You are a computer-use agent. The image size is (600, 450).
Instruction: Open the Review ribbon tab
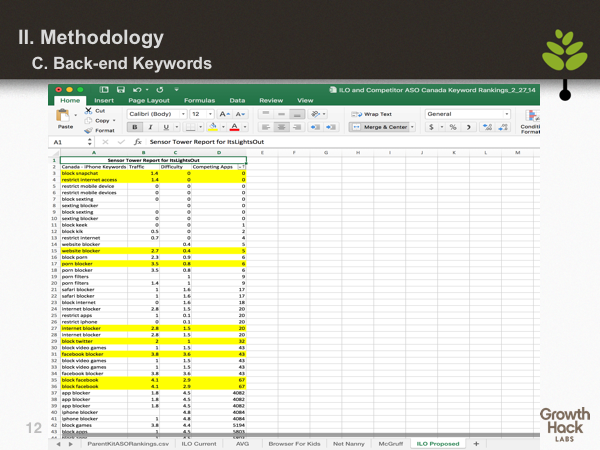tap(271, 100)
